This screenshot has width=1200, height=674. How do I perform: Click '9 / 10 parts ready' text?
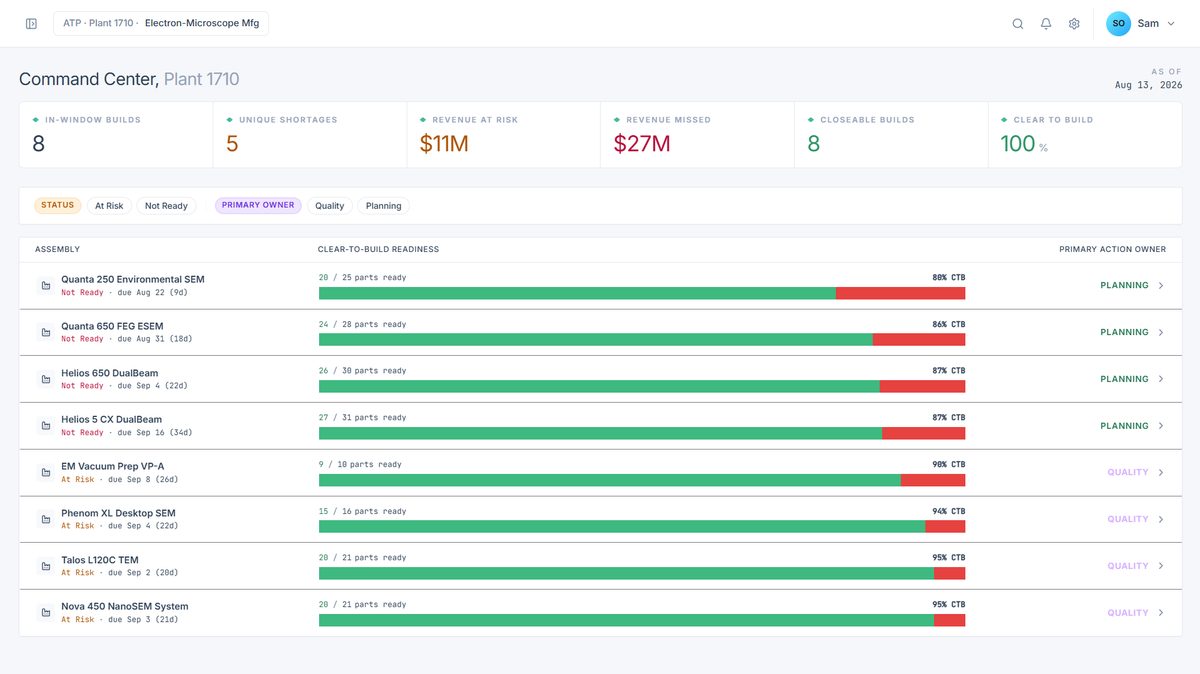(360, 464)
